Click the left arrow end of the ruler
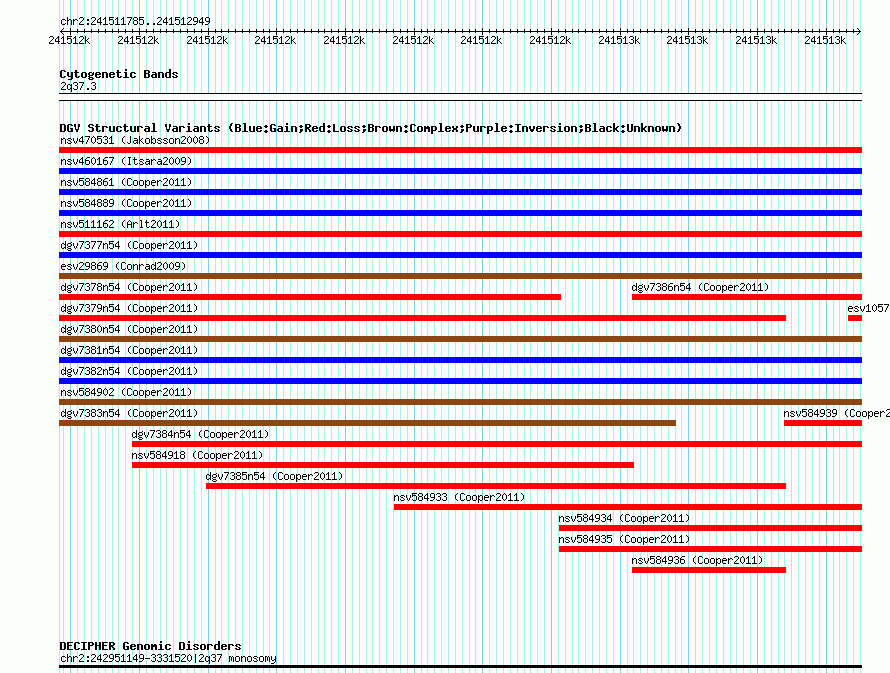The image size is (890, 673). click(62, 31)
